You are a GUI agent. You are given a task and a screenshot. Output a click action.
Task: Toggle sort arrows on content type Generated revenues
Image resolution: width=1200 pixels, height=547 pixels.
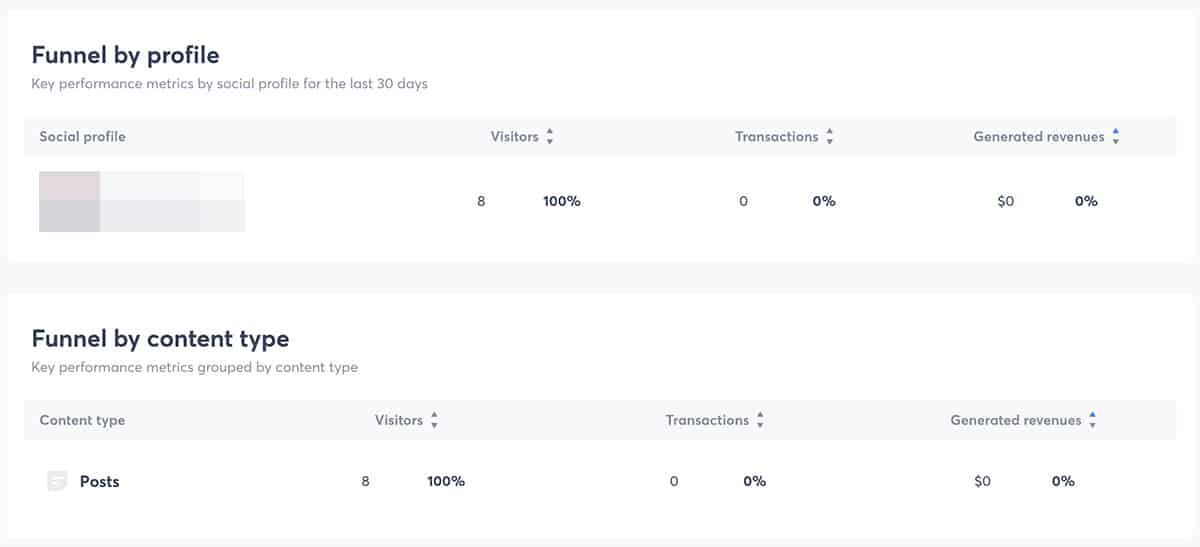[x=1093, y=421]
